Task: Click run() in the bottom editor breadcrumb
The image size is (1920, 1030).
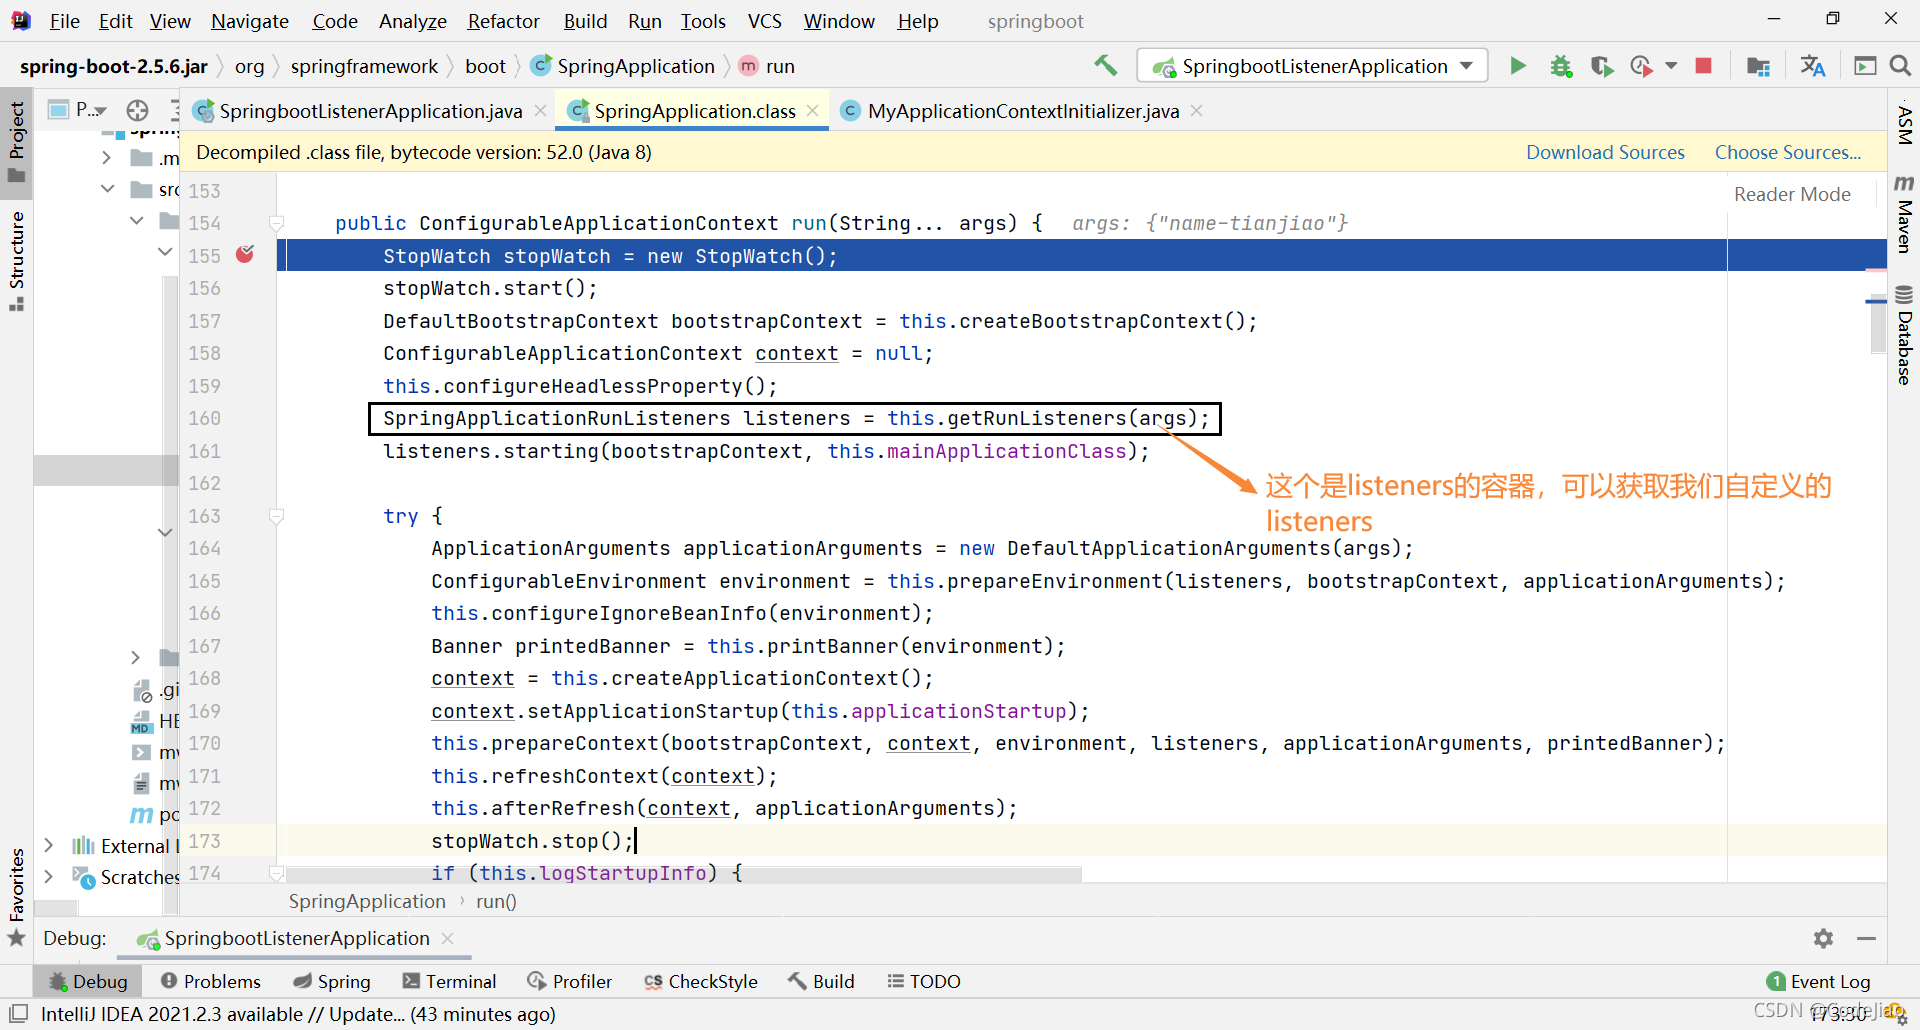Action: (496, 901)
